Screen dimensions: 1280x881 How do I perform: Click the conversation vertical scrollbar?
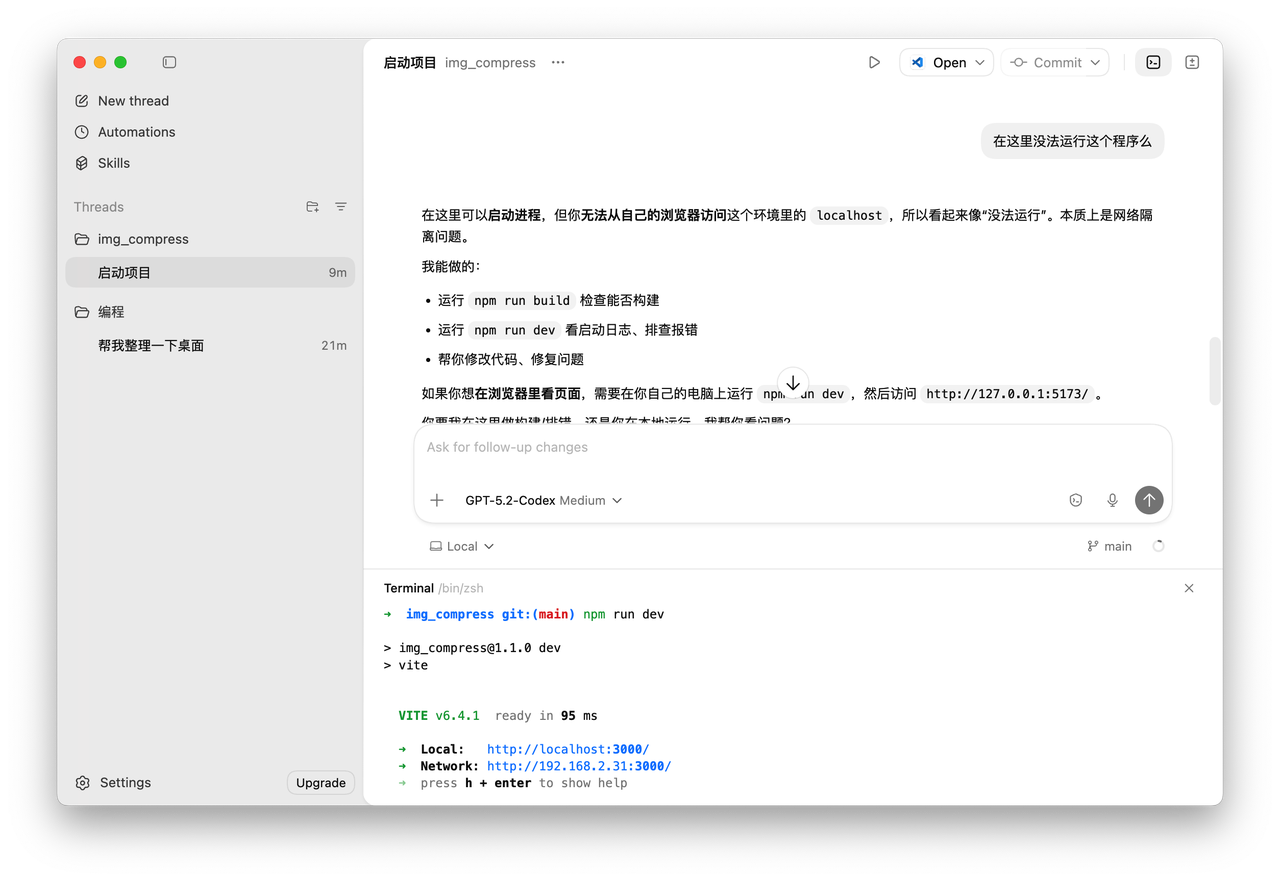[x=1215, y=370]
